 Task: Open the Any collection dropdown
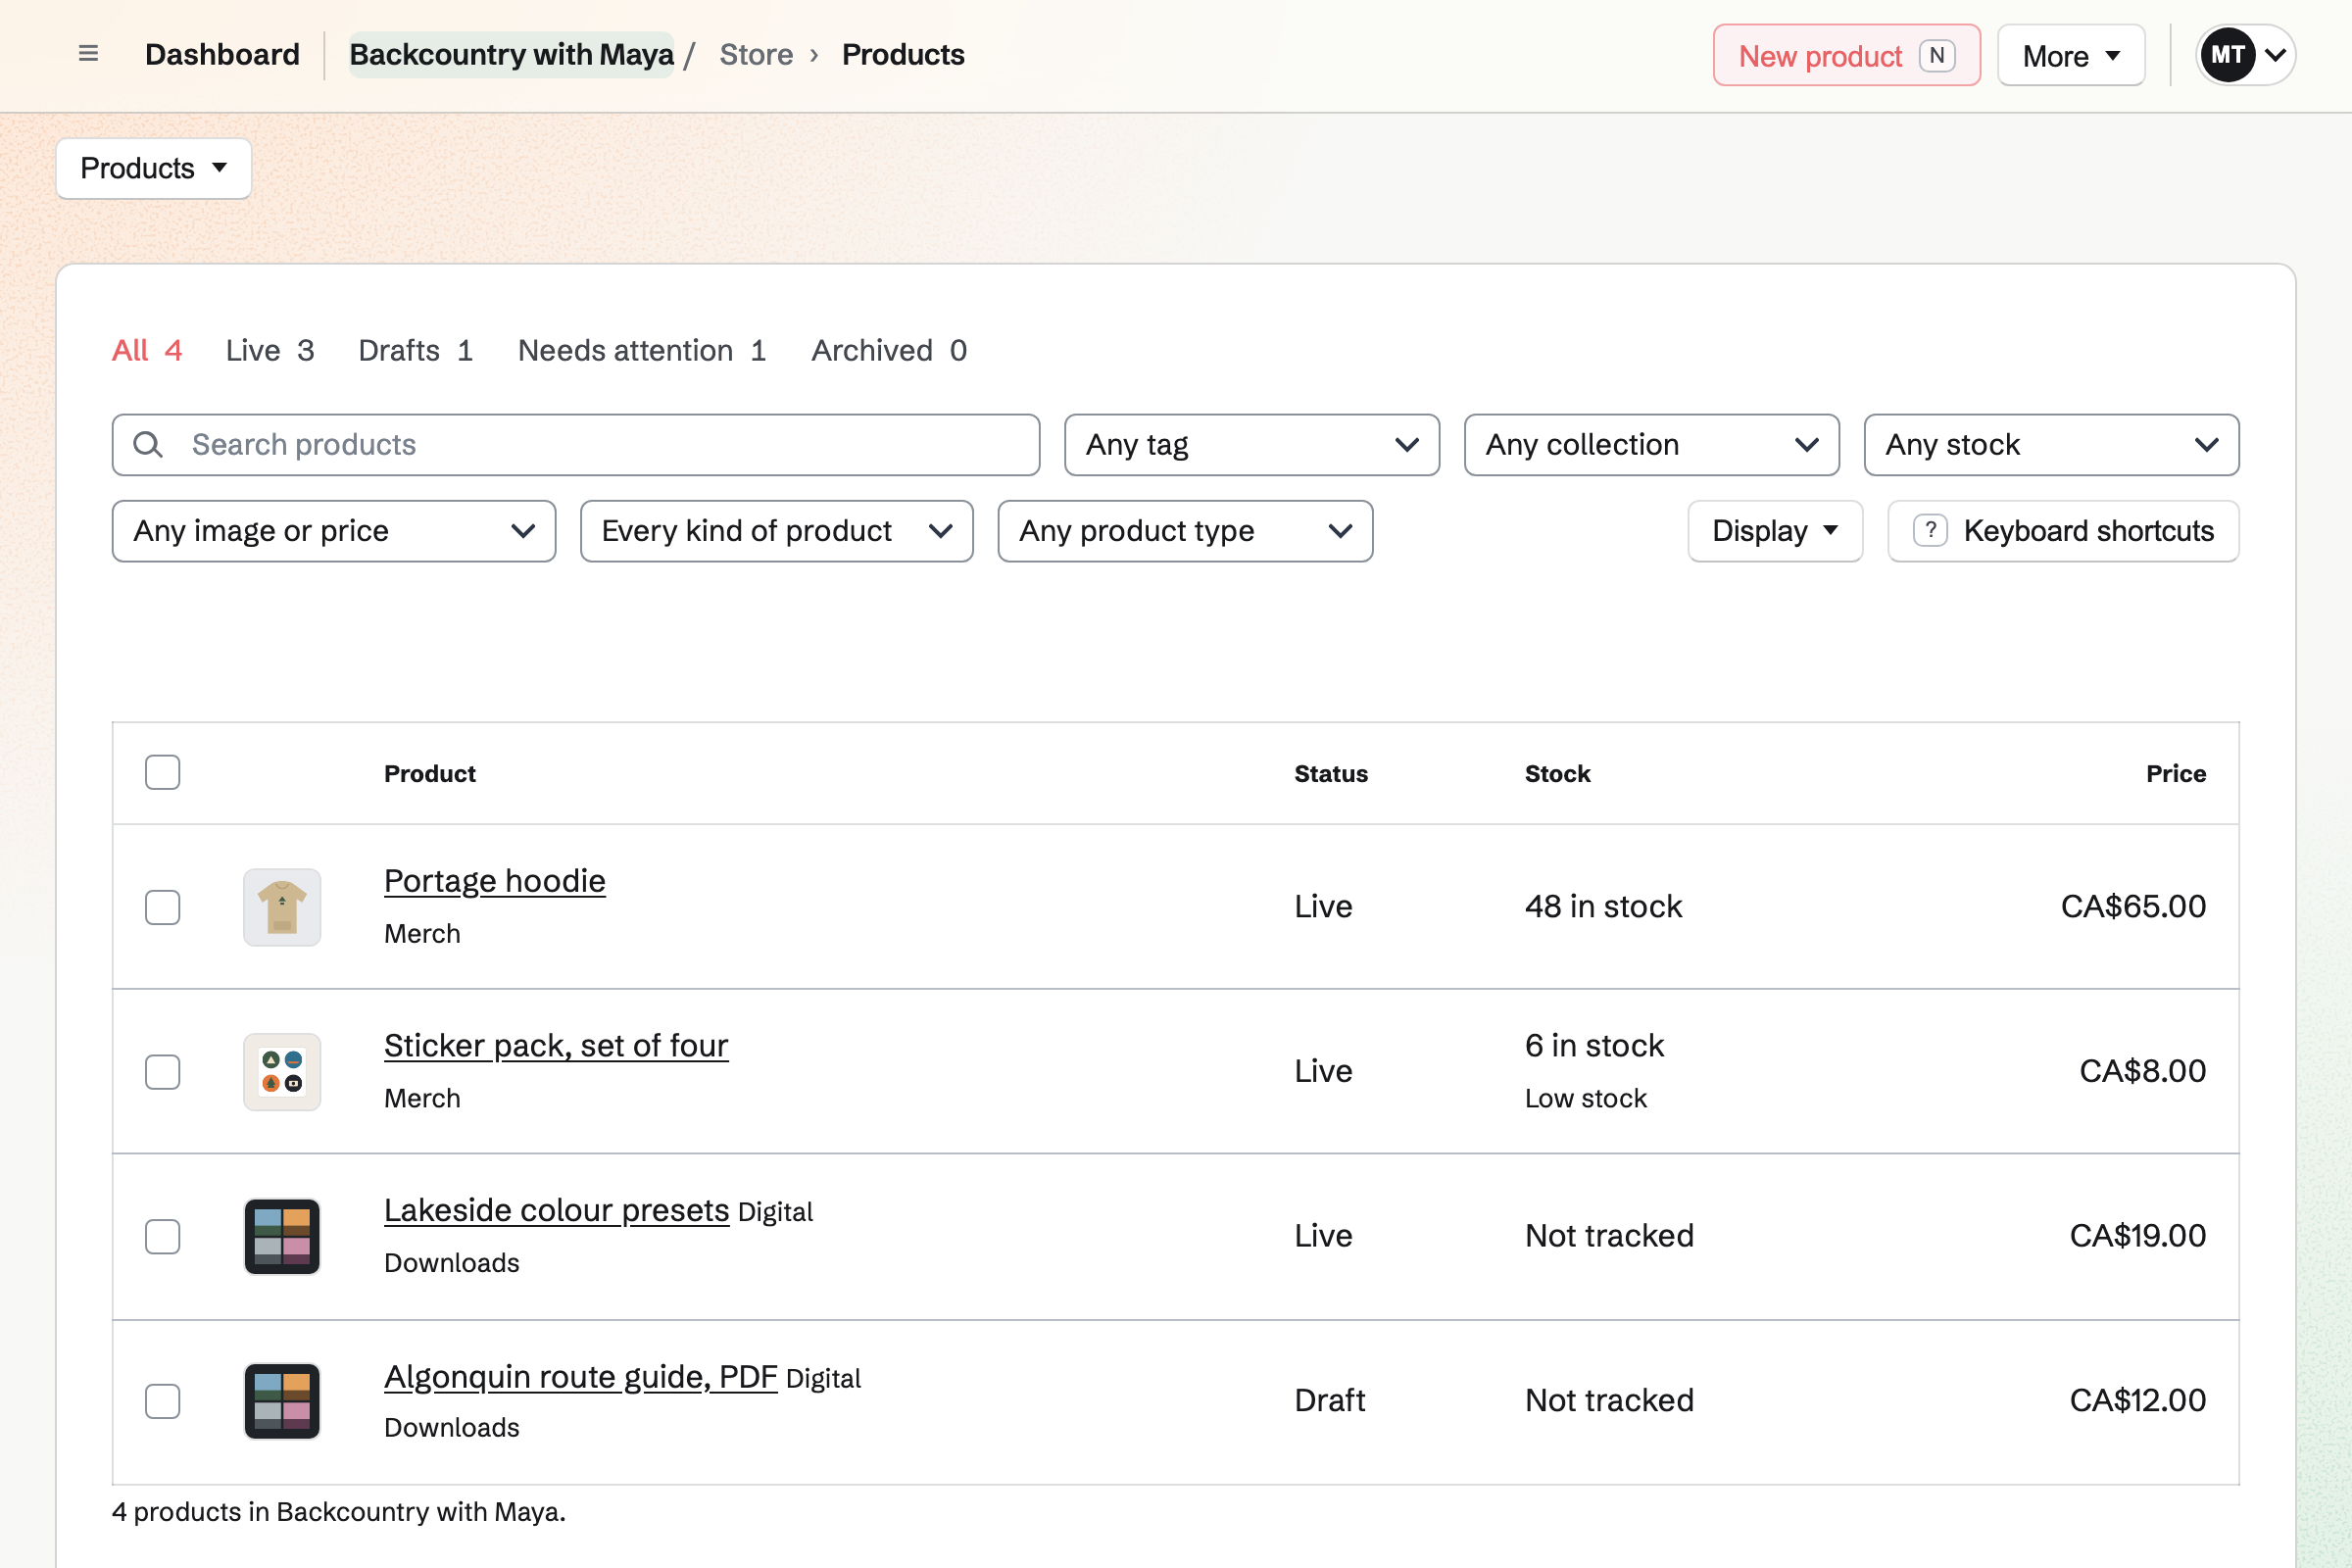click(1652, 445)
